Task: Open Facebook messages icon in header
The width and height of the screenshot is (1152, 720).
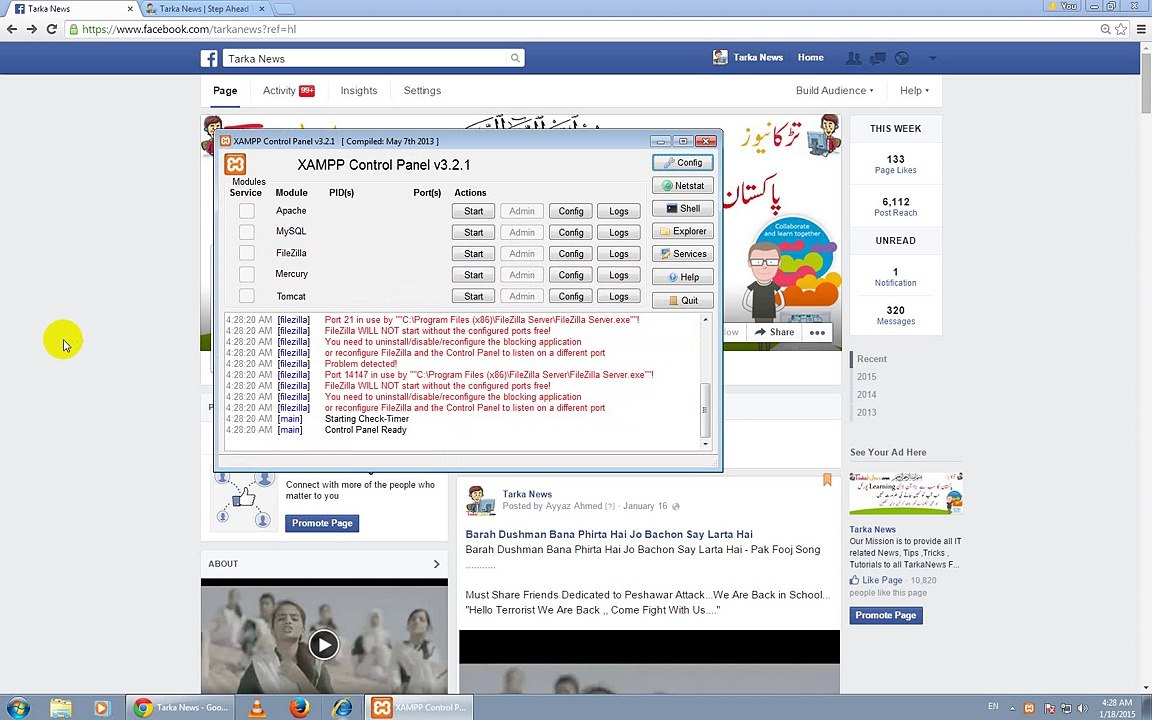Action: tap(877, 58)
